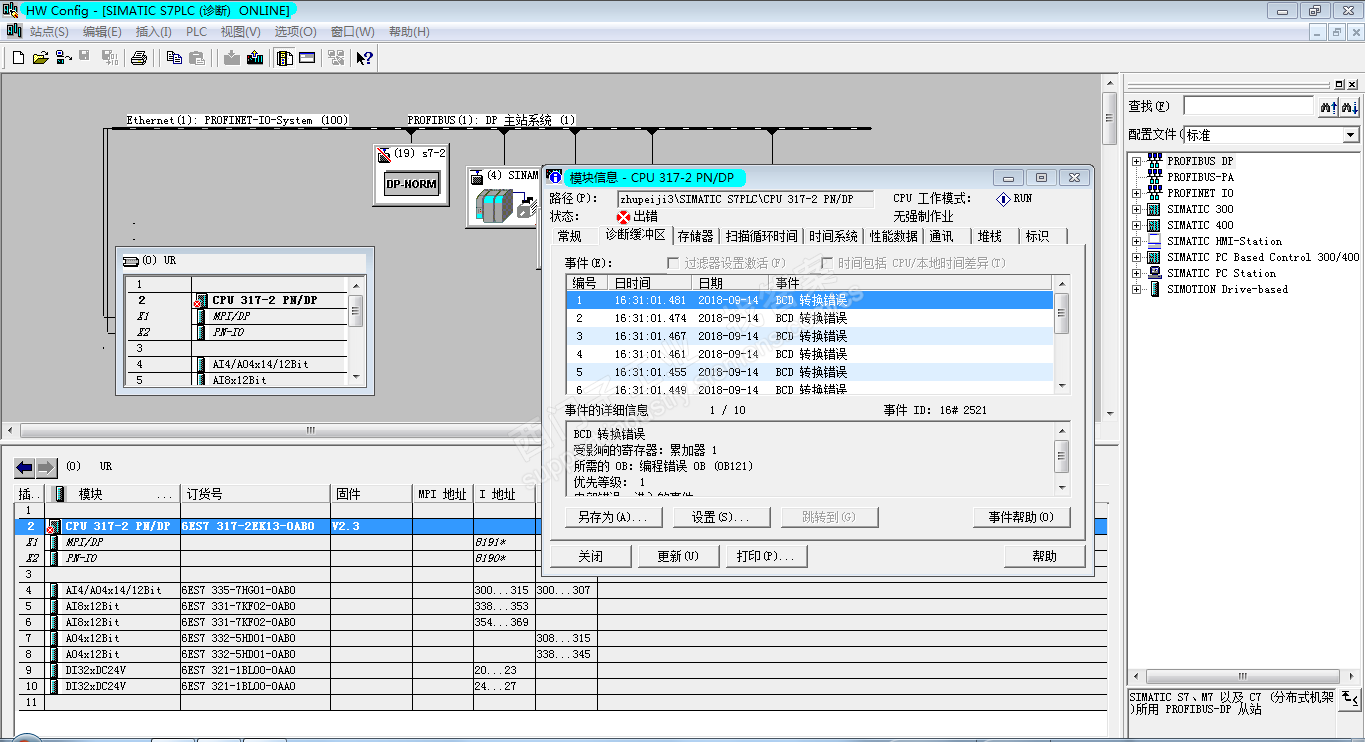This screenshot has width=1365, height=742.
Task: Click the SIMOTION Drive-based catalog icon
Action: click(x=1155, y=289)
